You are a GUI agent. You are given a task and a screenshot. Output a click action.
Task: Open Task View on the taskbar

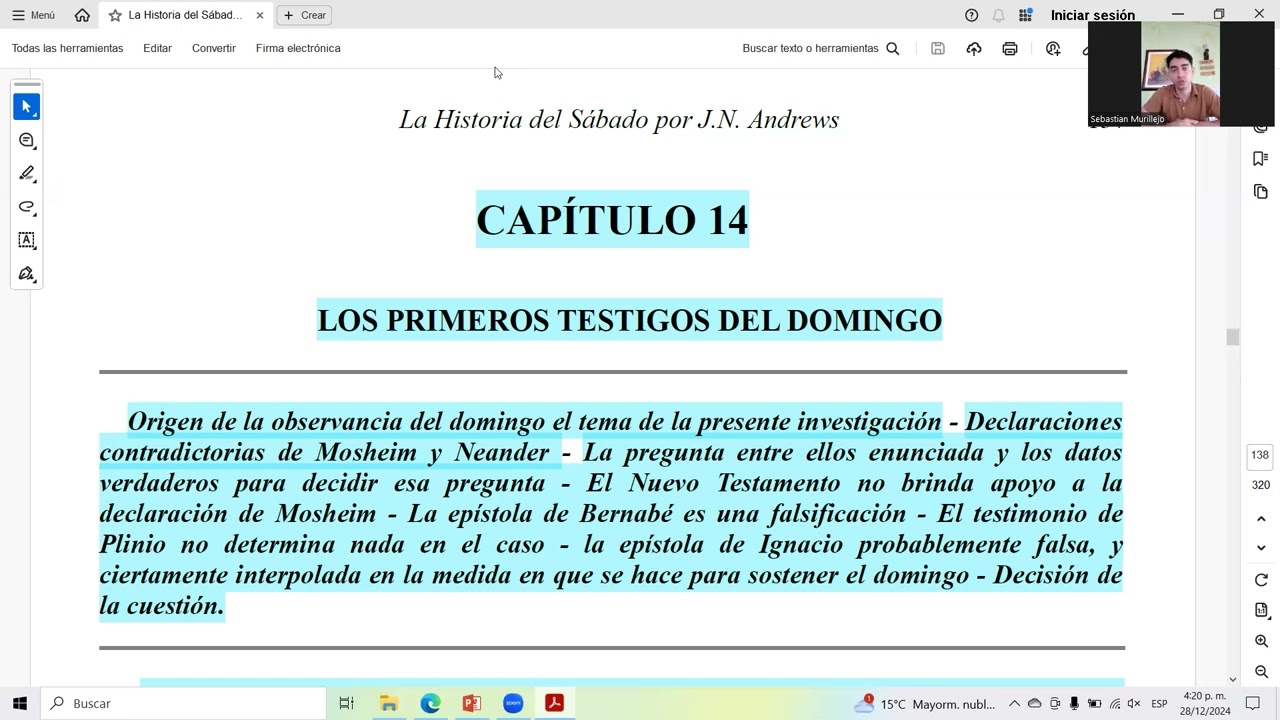click(x=347, y=703)
